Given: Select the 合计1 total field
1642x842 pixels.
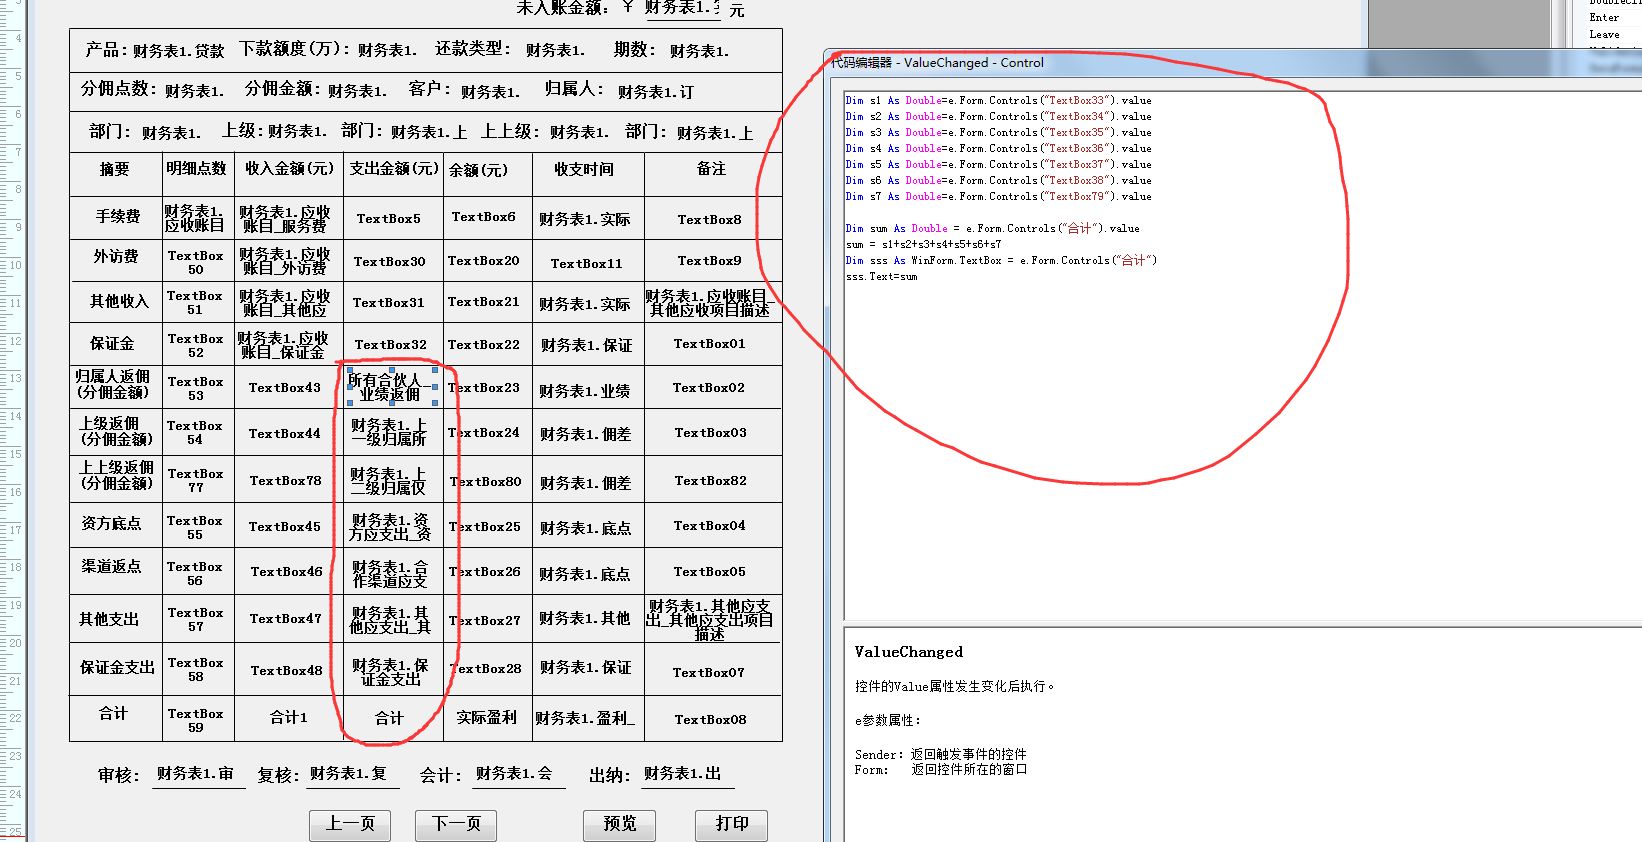Looking at the screenshot, I should point(289,718).
